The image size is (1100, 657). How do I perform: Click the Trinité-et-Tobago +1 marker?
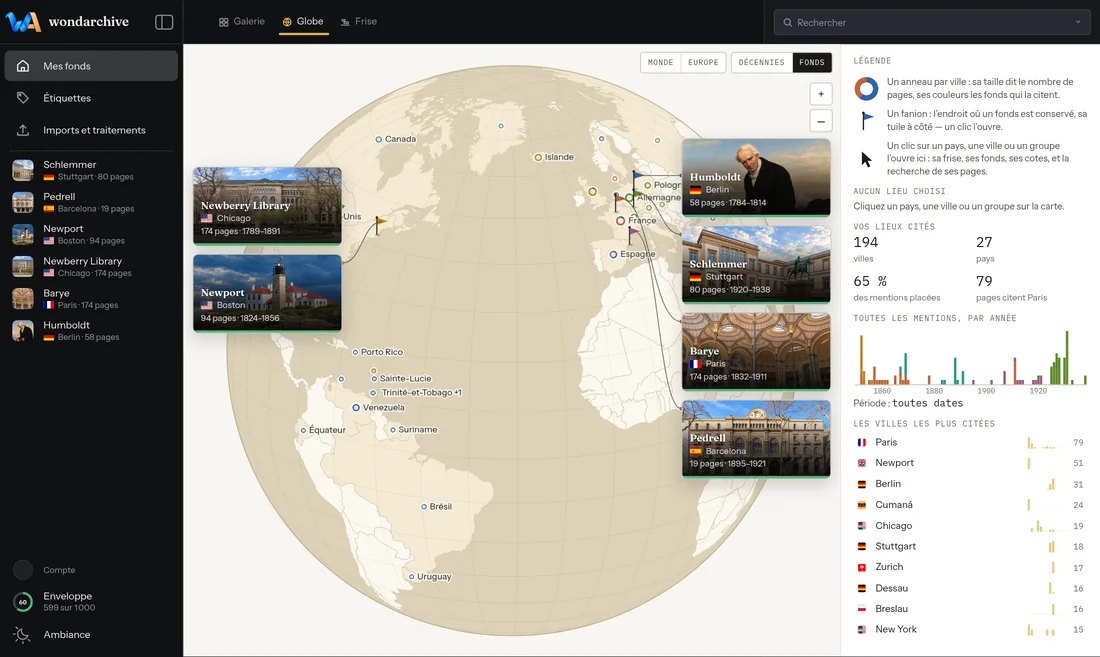374,393
